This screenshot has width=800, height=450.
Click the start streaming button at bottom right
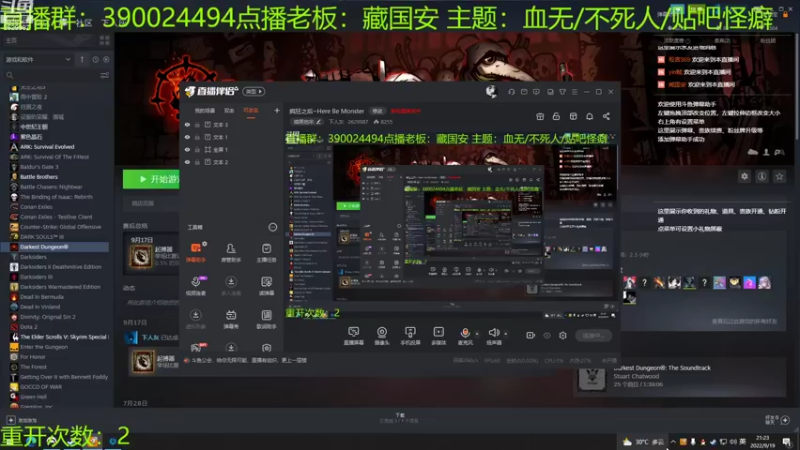pos(593,336)
